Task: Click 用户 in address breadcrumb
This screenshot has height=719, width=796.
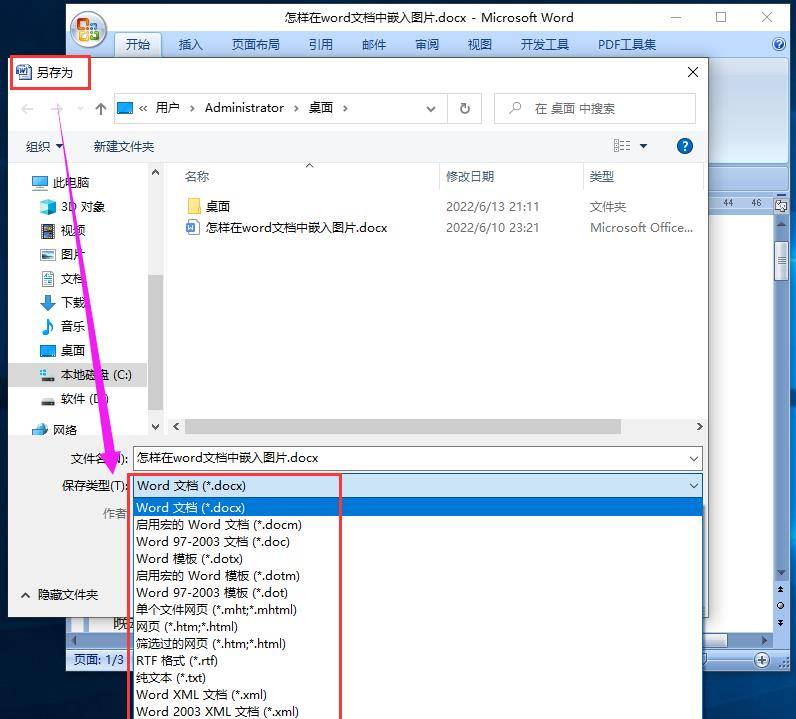Action: [167, 108]
